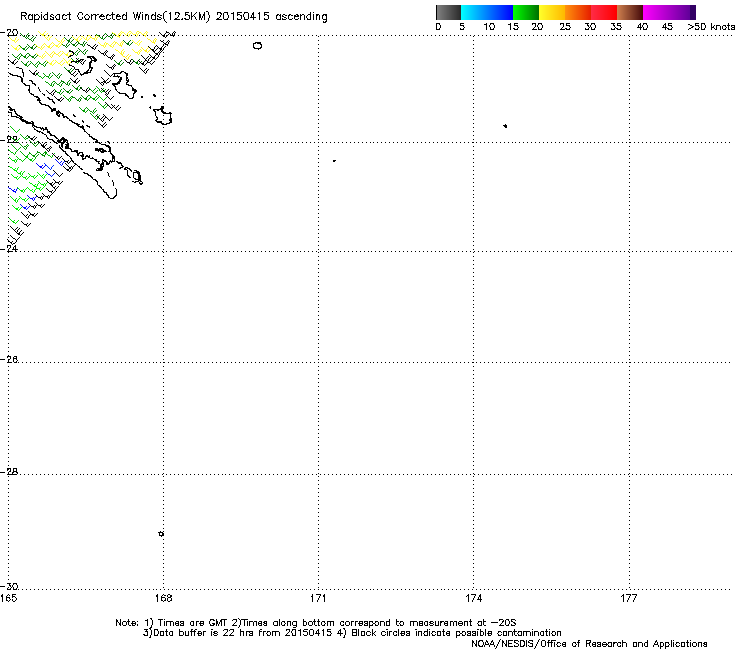Click the latitude label '-20'
The height and width of the screenshot is (650, 740).
pyautogui.click(x=9, y=33)
